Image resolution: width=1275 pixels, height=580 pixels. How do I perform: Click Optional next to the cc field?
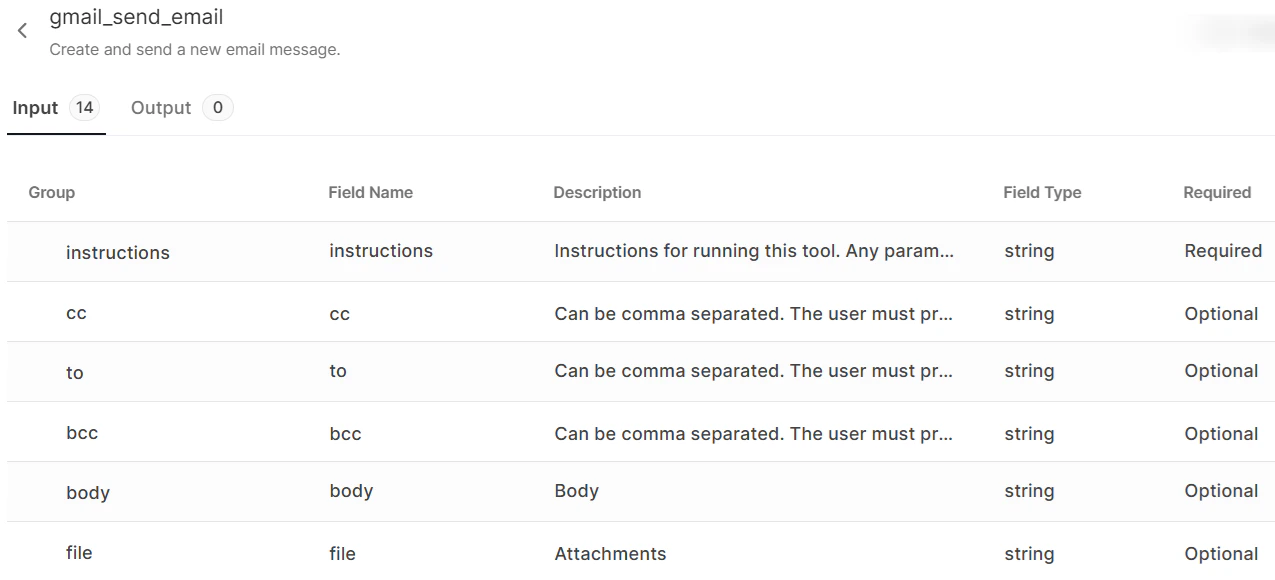(1221, 313)
